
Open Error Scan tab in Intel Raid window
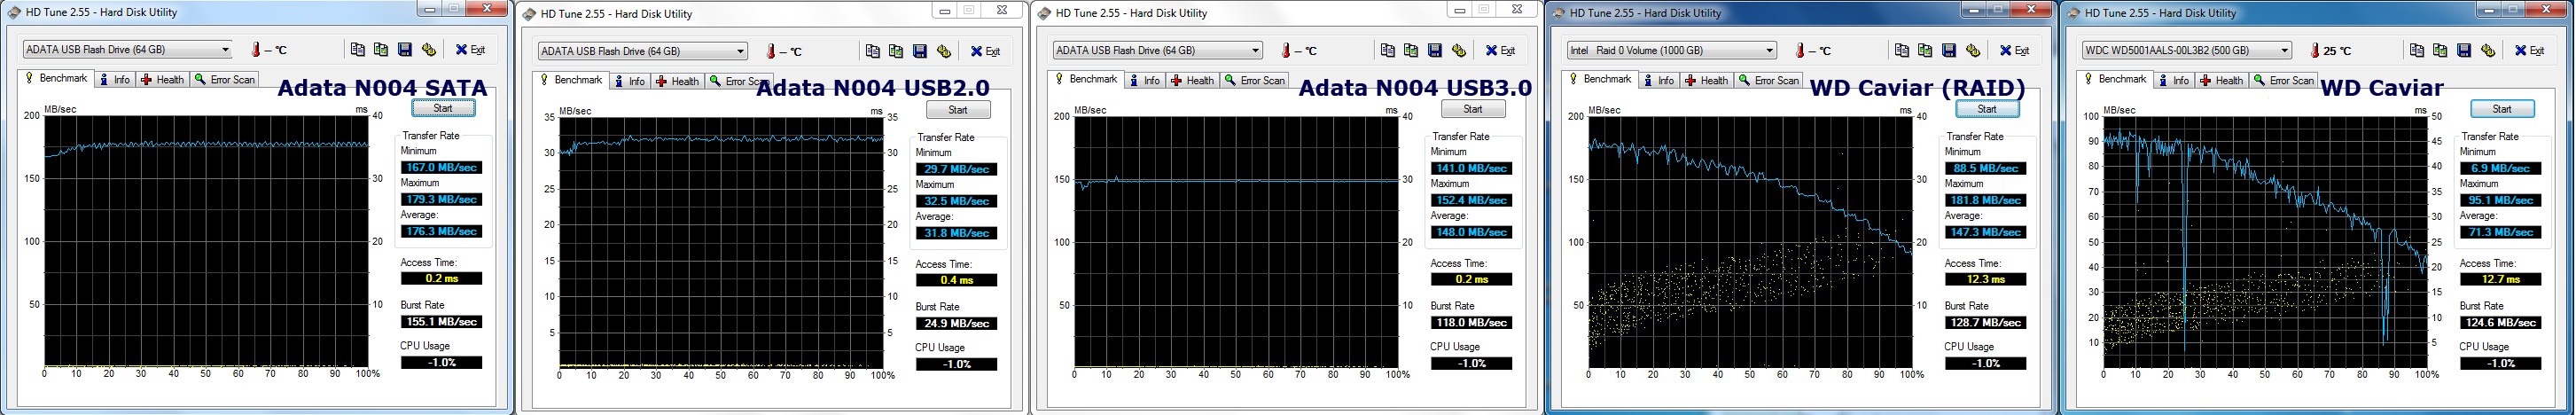pos(1769,80)
